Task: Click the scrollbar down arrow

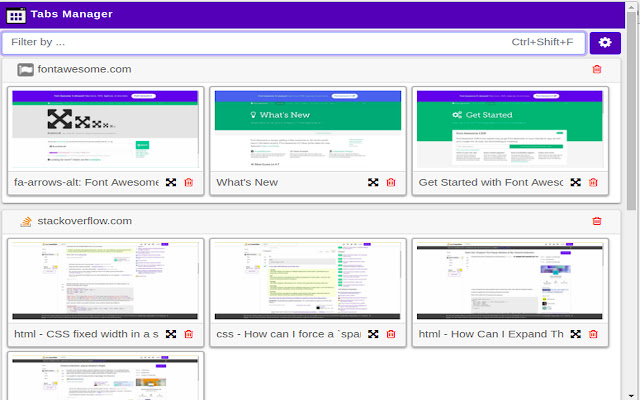Action: pos(632,396)
